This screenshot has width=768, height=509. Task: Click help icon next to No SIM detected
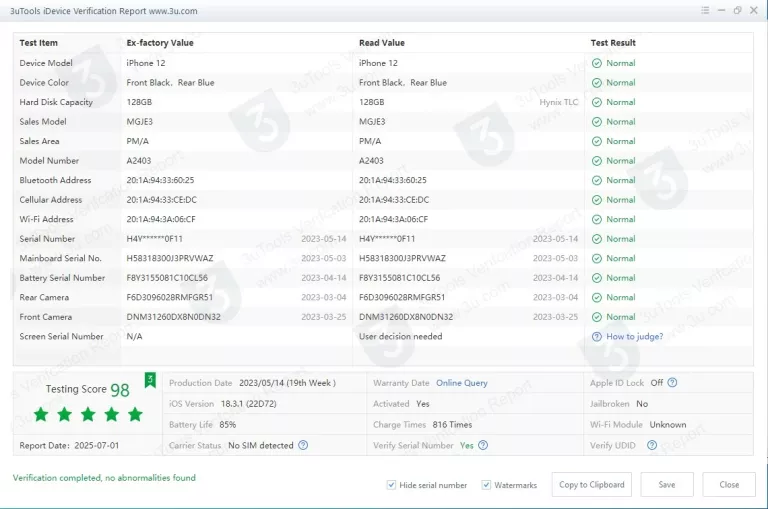(303, 445)
